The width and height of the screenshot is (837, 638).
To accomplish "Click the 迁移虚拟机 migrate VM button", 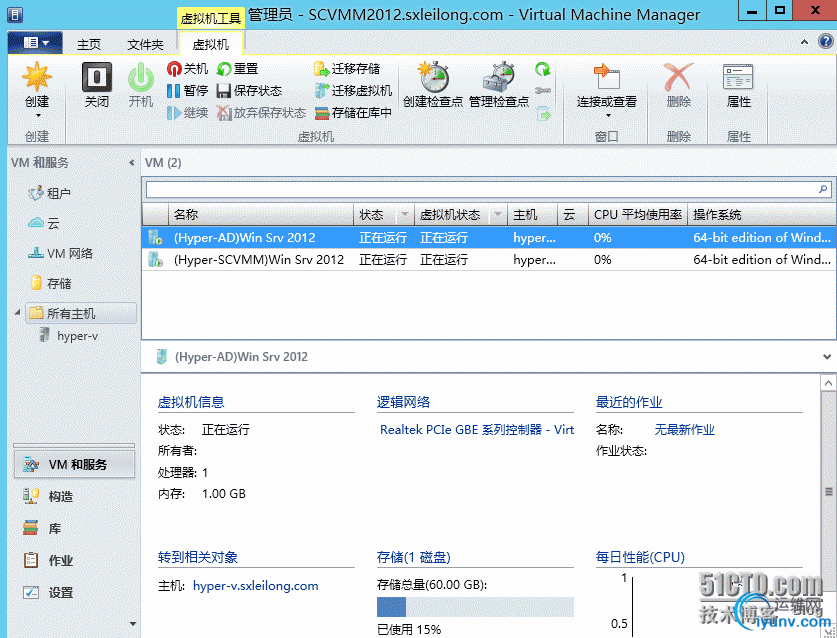I will pyautogui.click(x=353, y=91).
